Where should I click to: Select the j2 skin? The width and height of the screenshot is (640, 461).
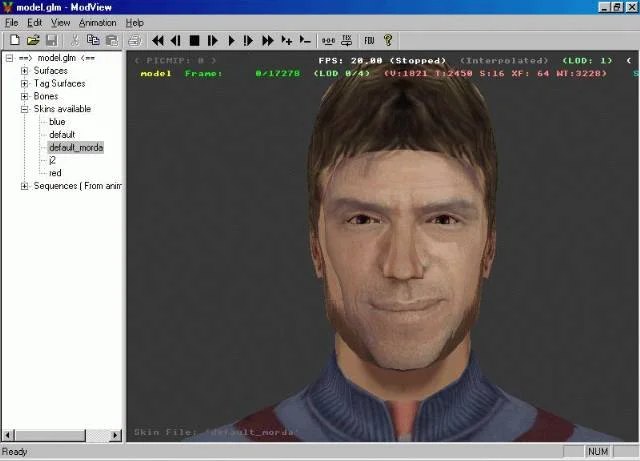click(52, 160)
